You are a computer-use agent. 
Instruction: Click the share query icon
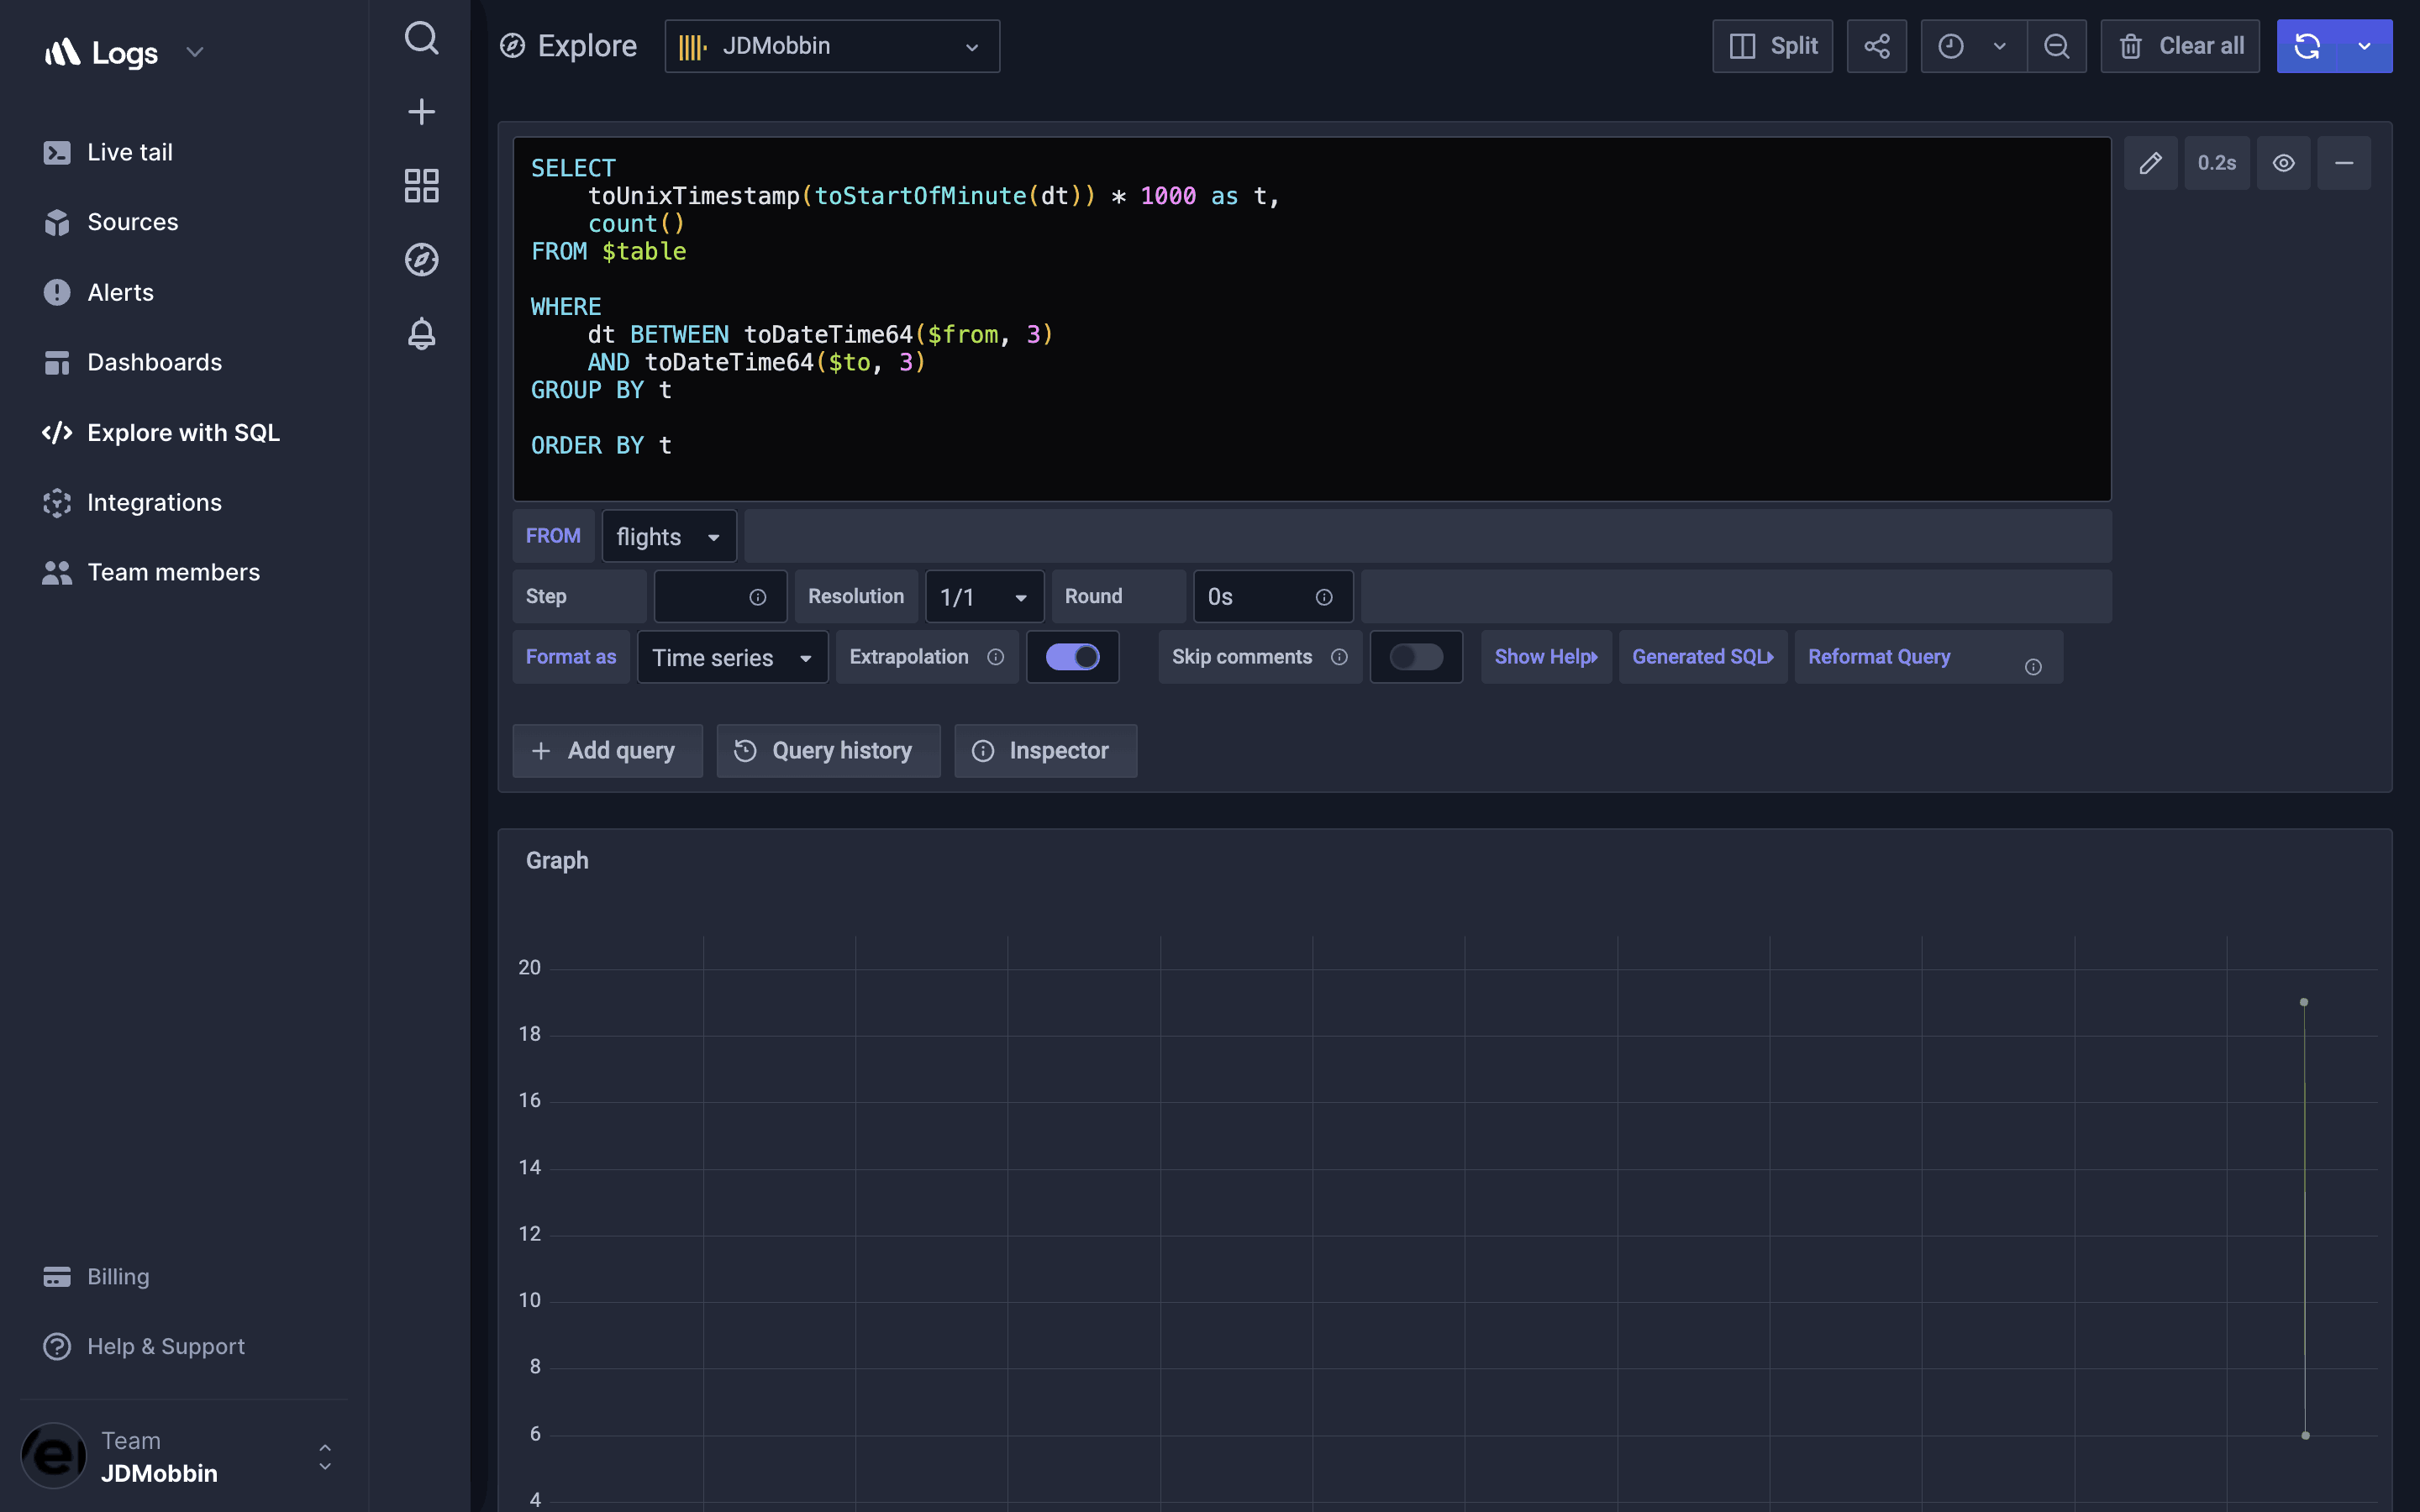1876,46
